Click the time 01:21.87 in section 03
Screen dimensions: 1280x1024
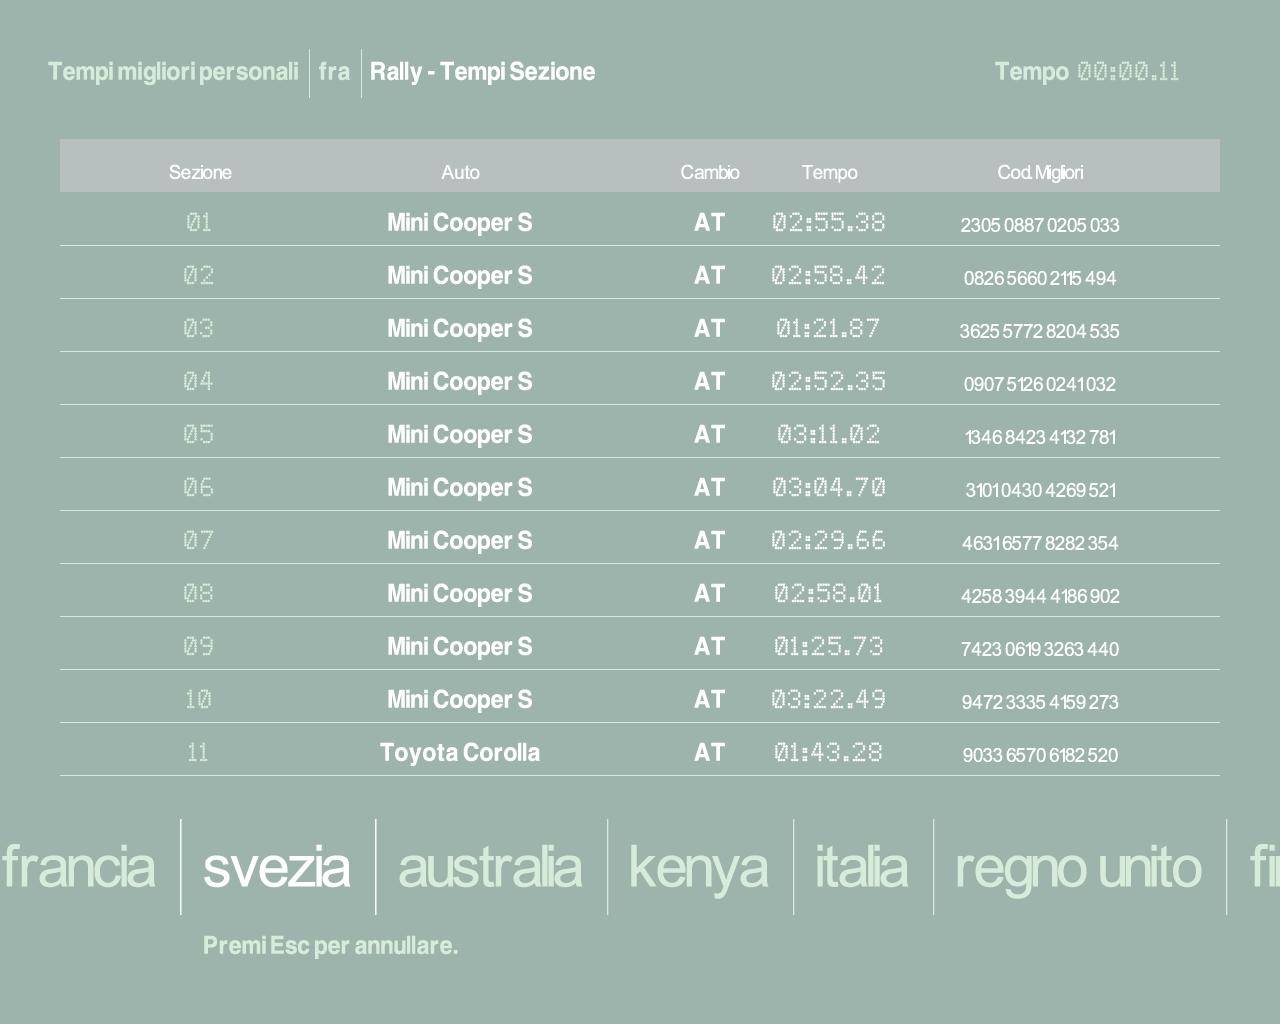828,328
